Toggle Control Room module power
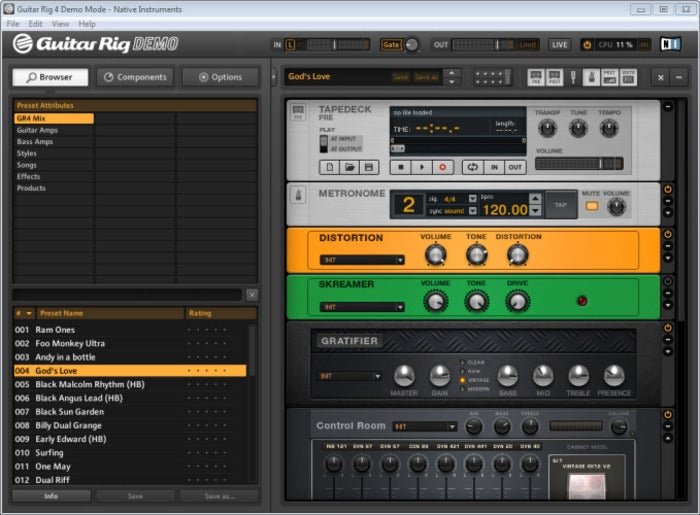 coord(668,415)
